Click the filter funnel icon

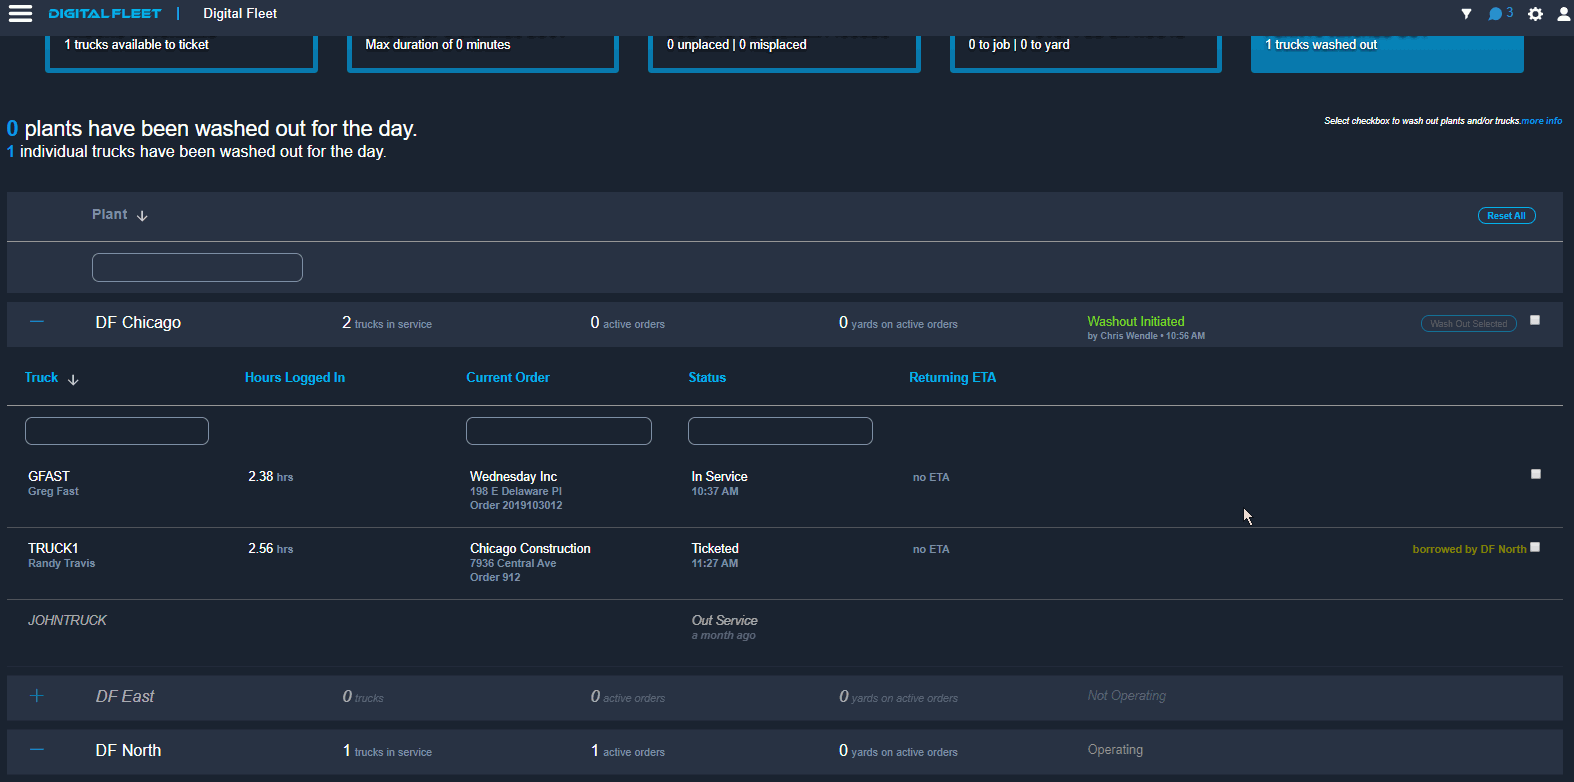tap(1466, 14)
